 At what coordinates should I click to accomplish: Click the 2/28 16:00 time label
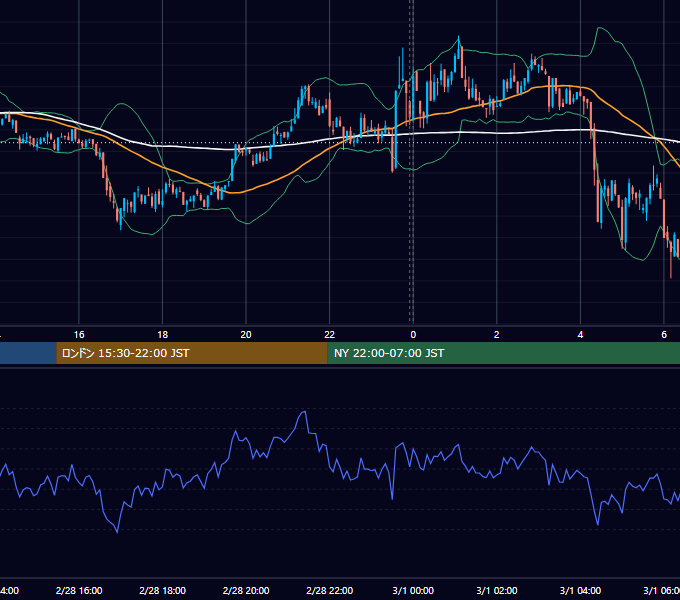[79, 590]
